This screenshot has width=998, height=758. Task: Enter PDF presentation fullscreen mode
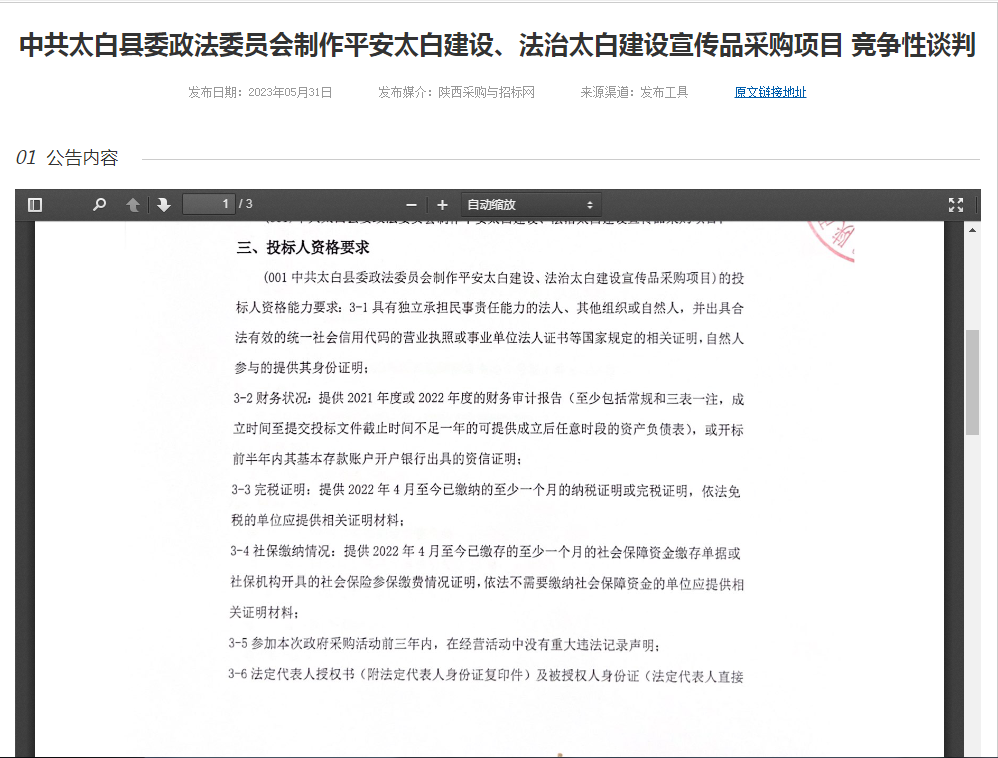point(955,205)
